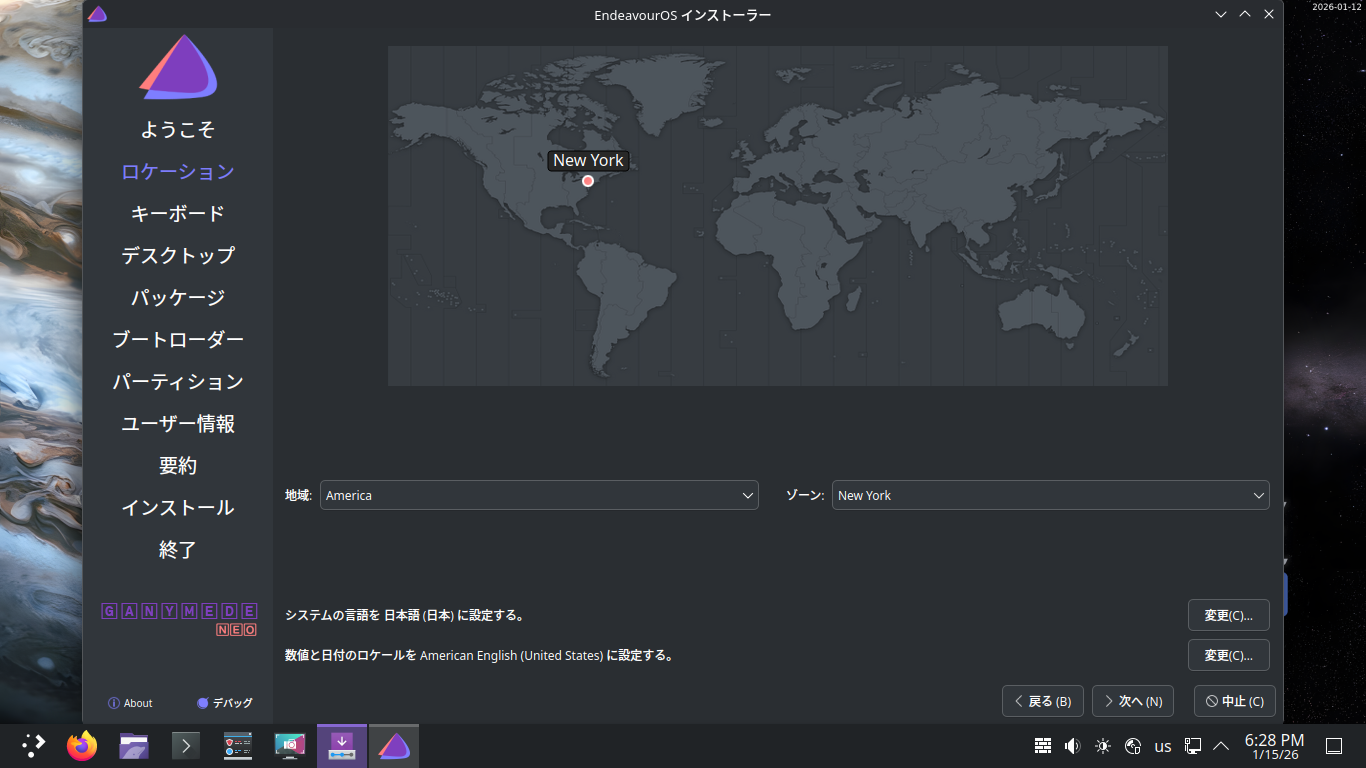The width and height of the screenshot is (1366, 768).
Task: Select the 要約 step in sidebar
Action: click(178, 466)
